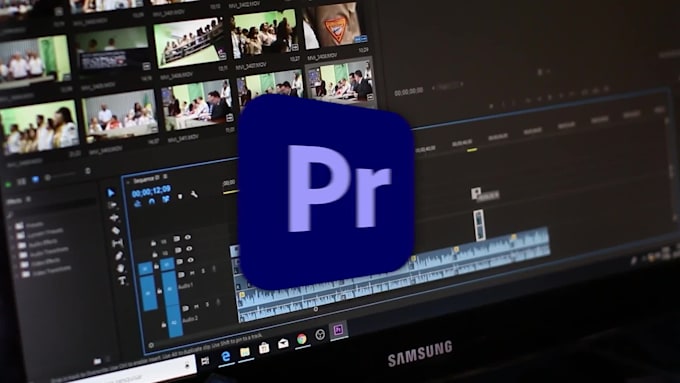Select the Ripple Edit tool
This screenshot has width=680, height=383.
tap(114, 217)
